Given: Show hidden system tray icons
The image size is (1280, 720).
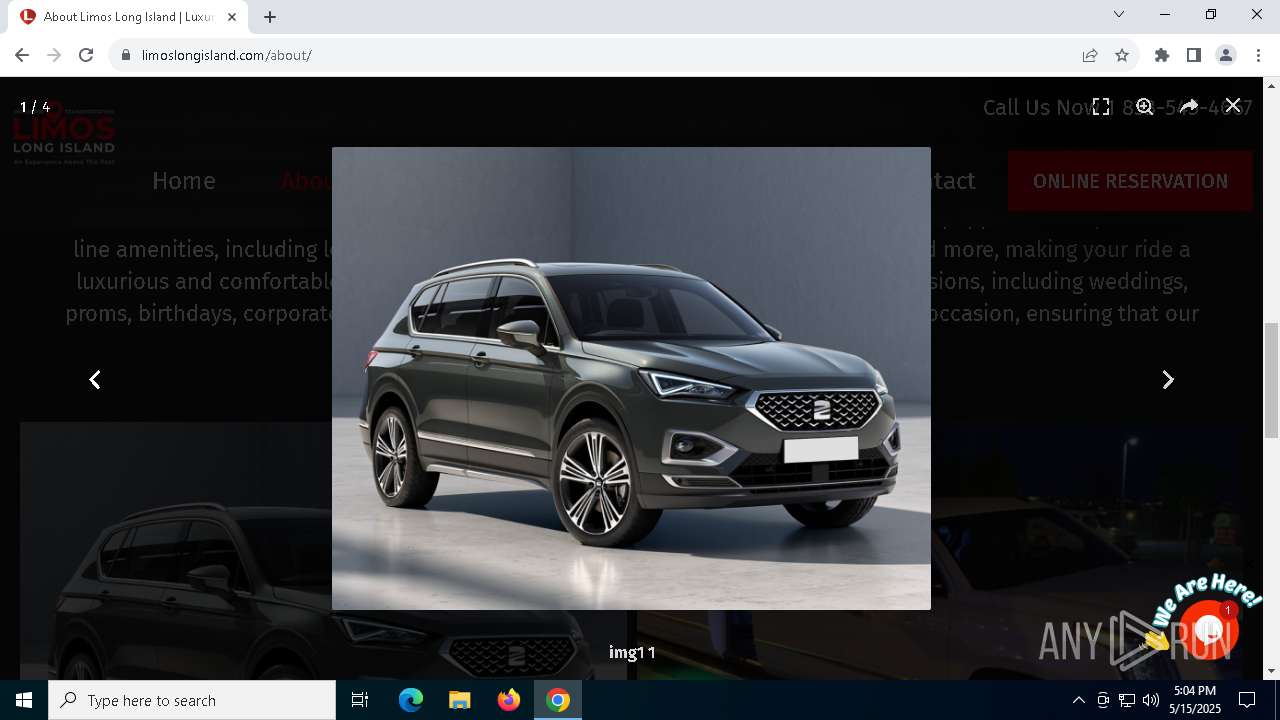Looking at the screenshot, I should (1078, 700).
